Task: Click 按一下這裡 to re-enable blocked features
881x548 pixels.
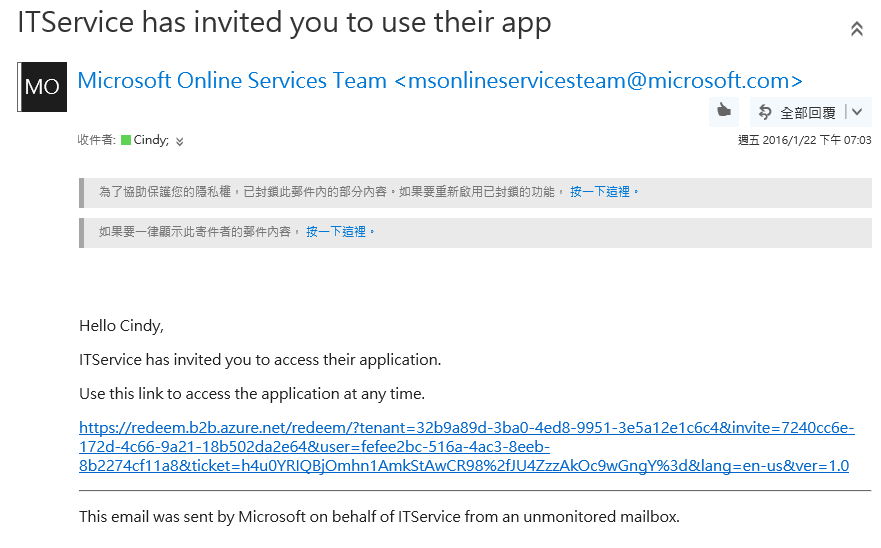Action: pos(600,192)
